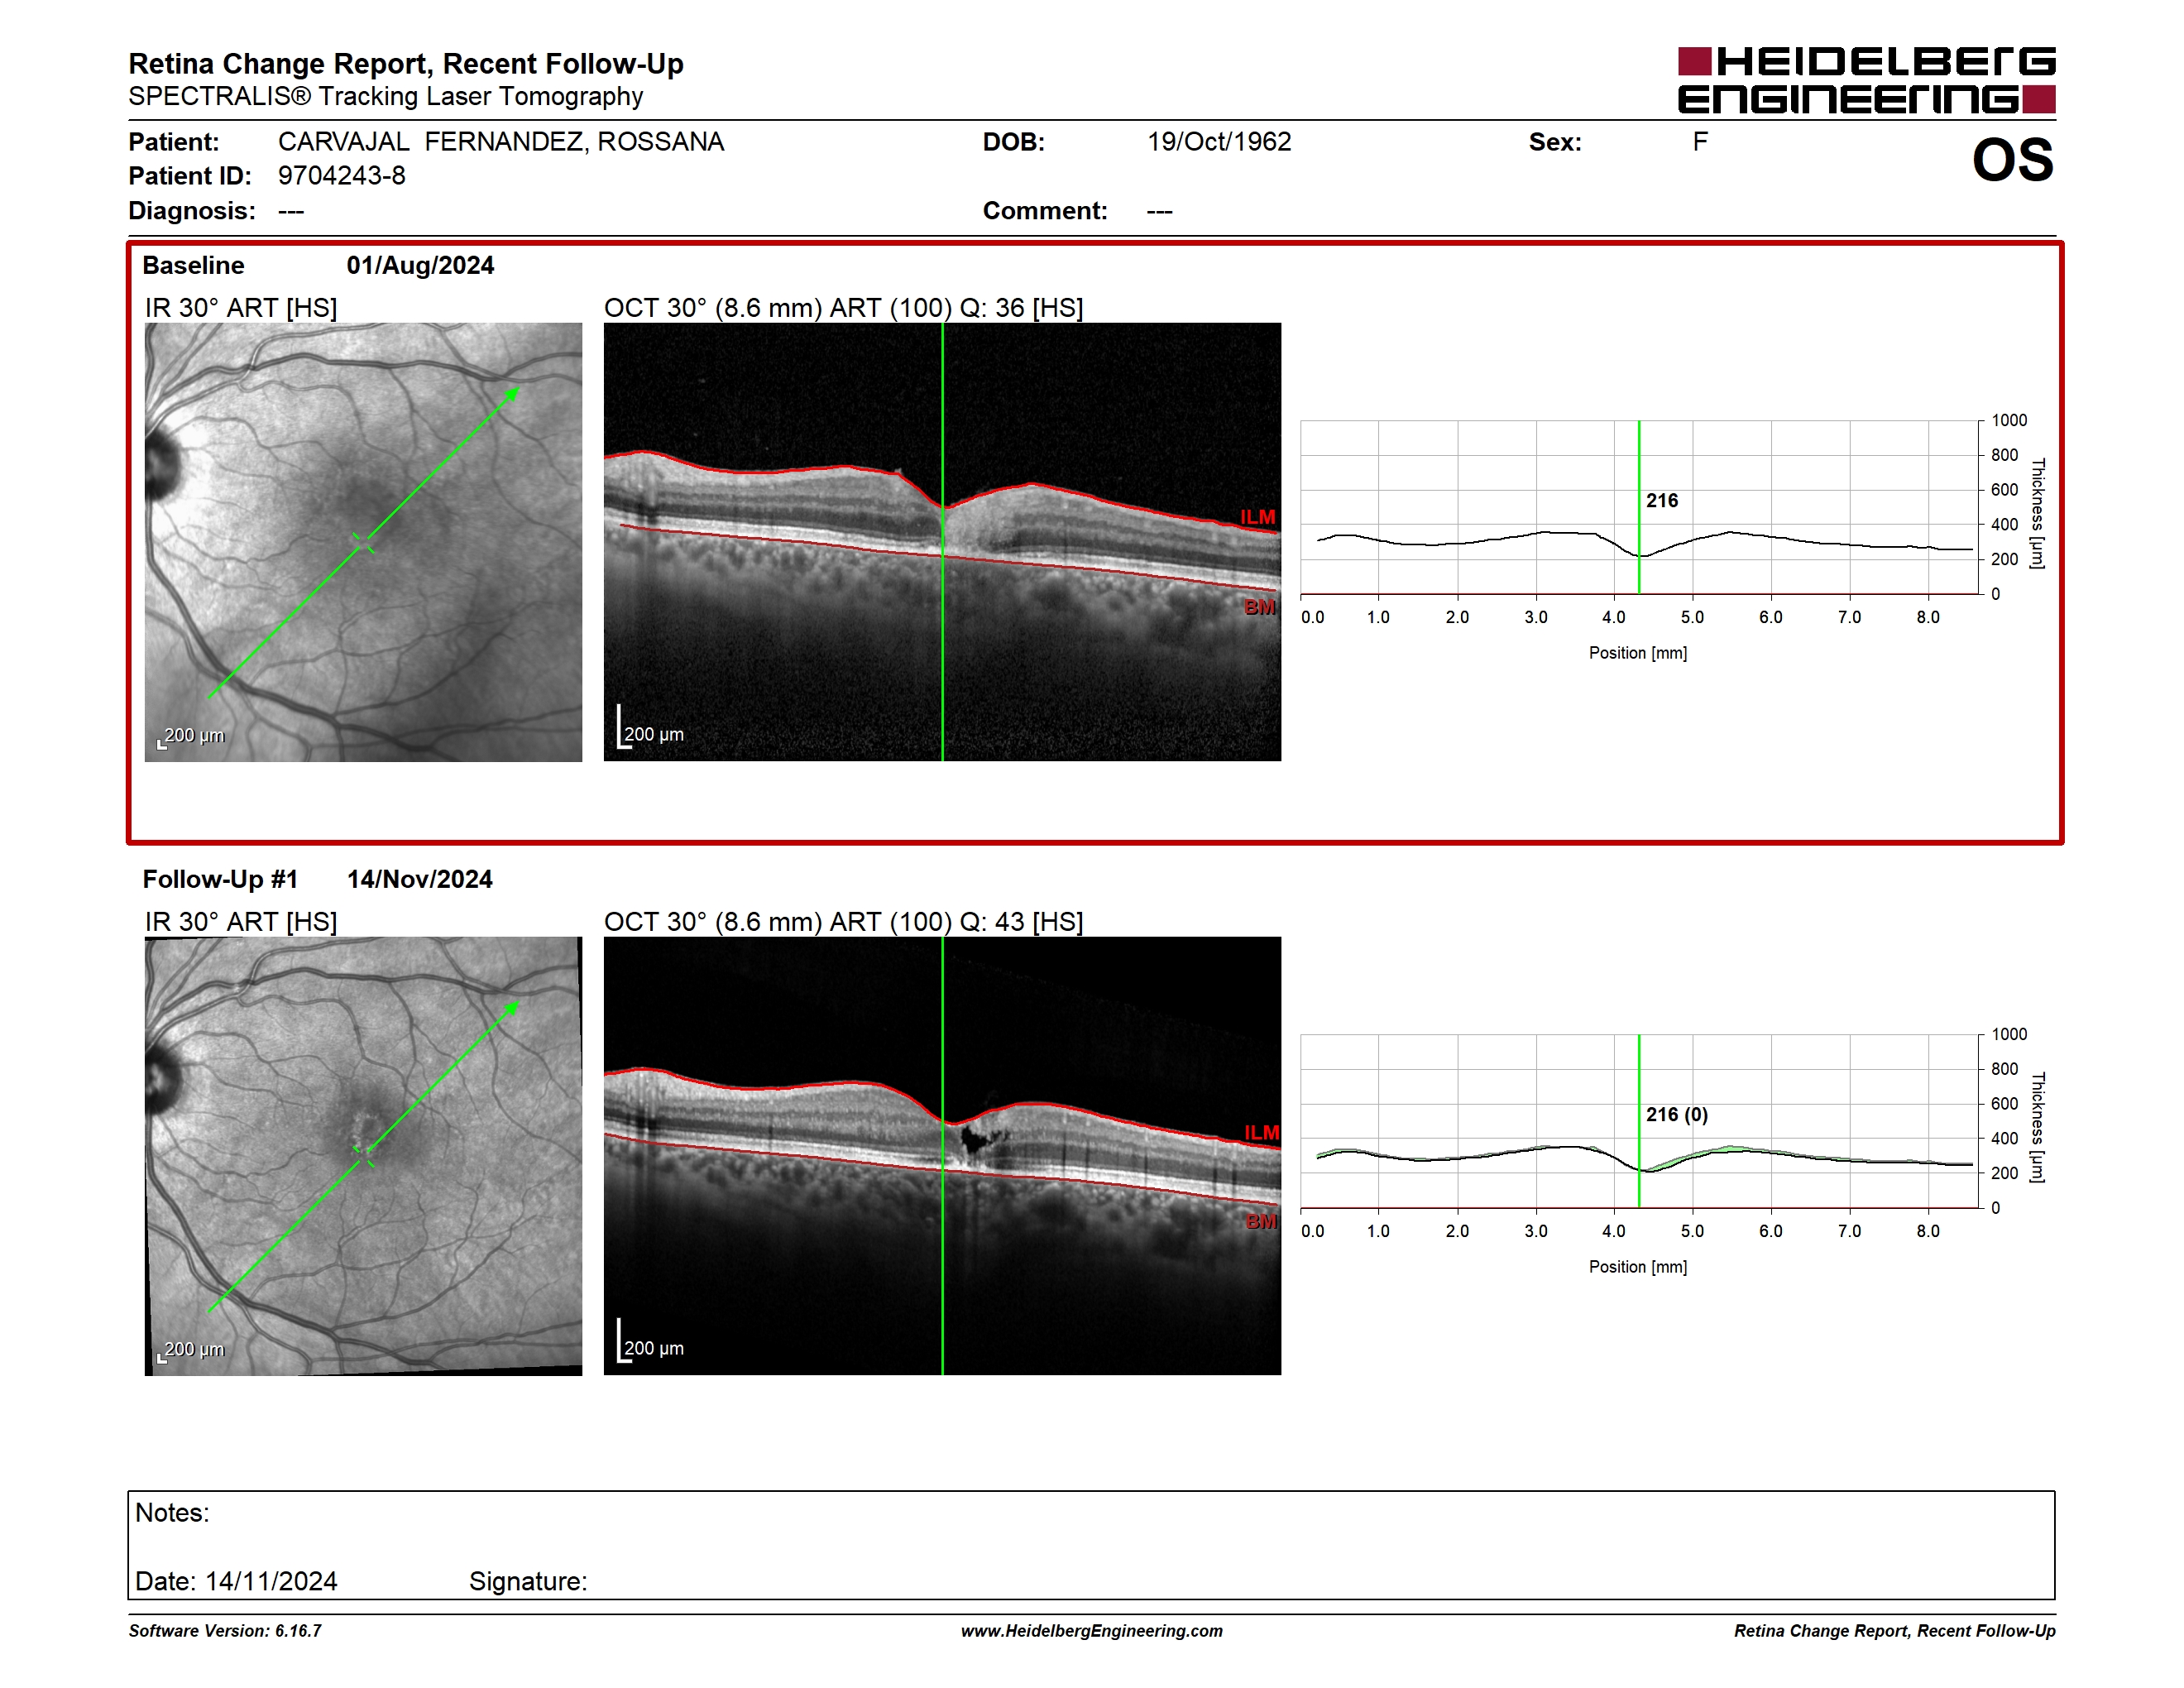The image size is (2184, 1688).
Task: Open the www.HeidelbergEngineering.com link
Action: coord(1092,1631)
